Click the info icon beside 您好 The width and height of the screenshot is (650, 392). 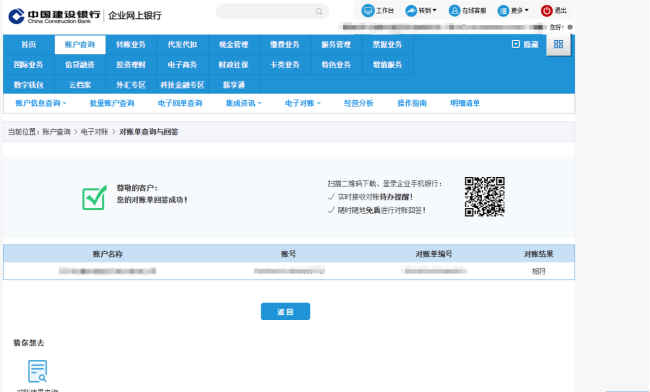(x=570, y=27)
